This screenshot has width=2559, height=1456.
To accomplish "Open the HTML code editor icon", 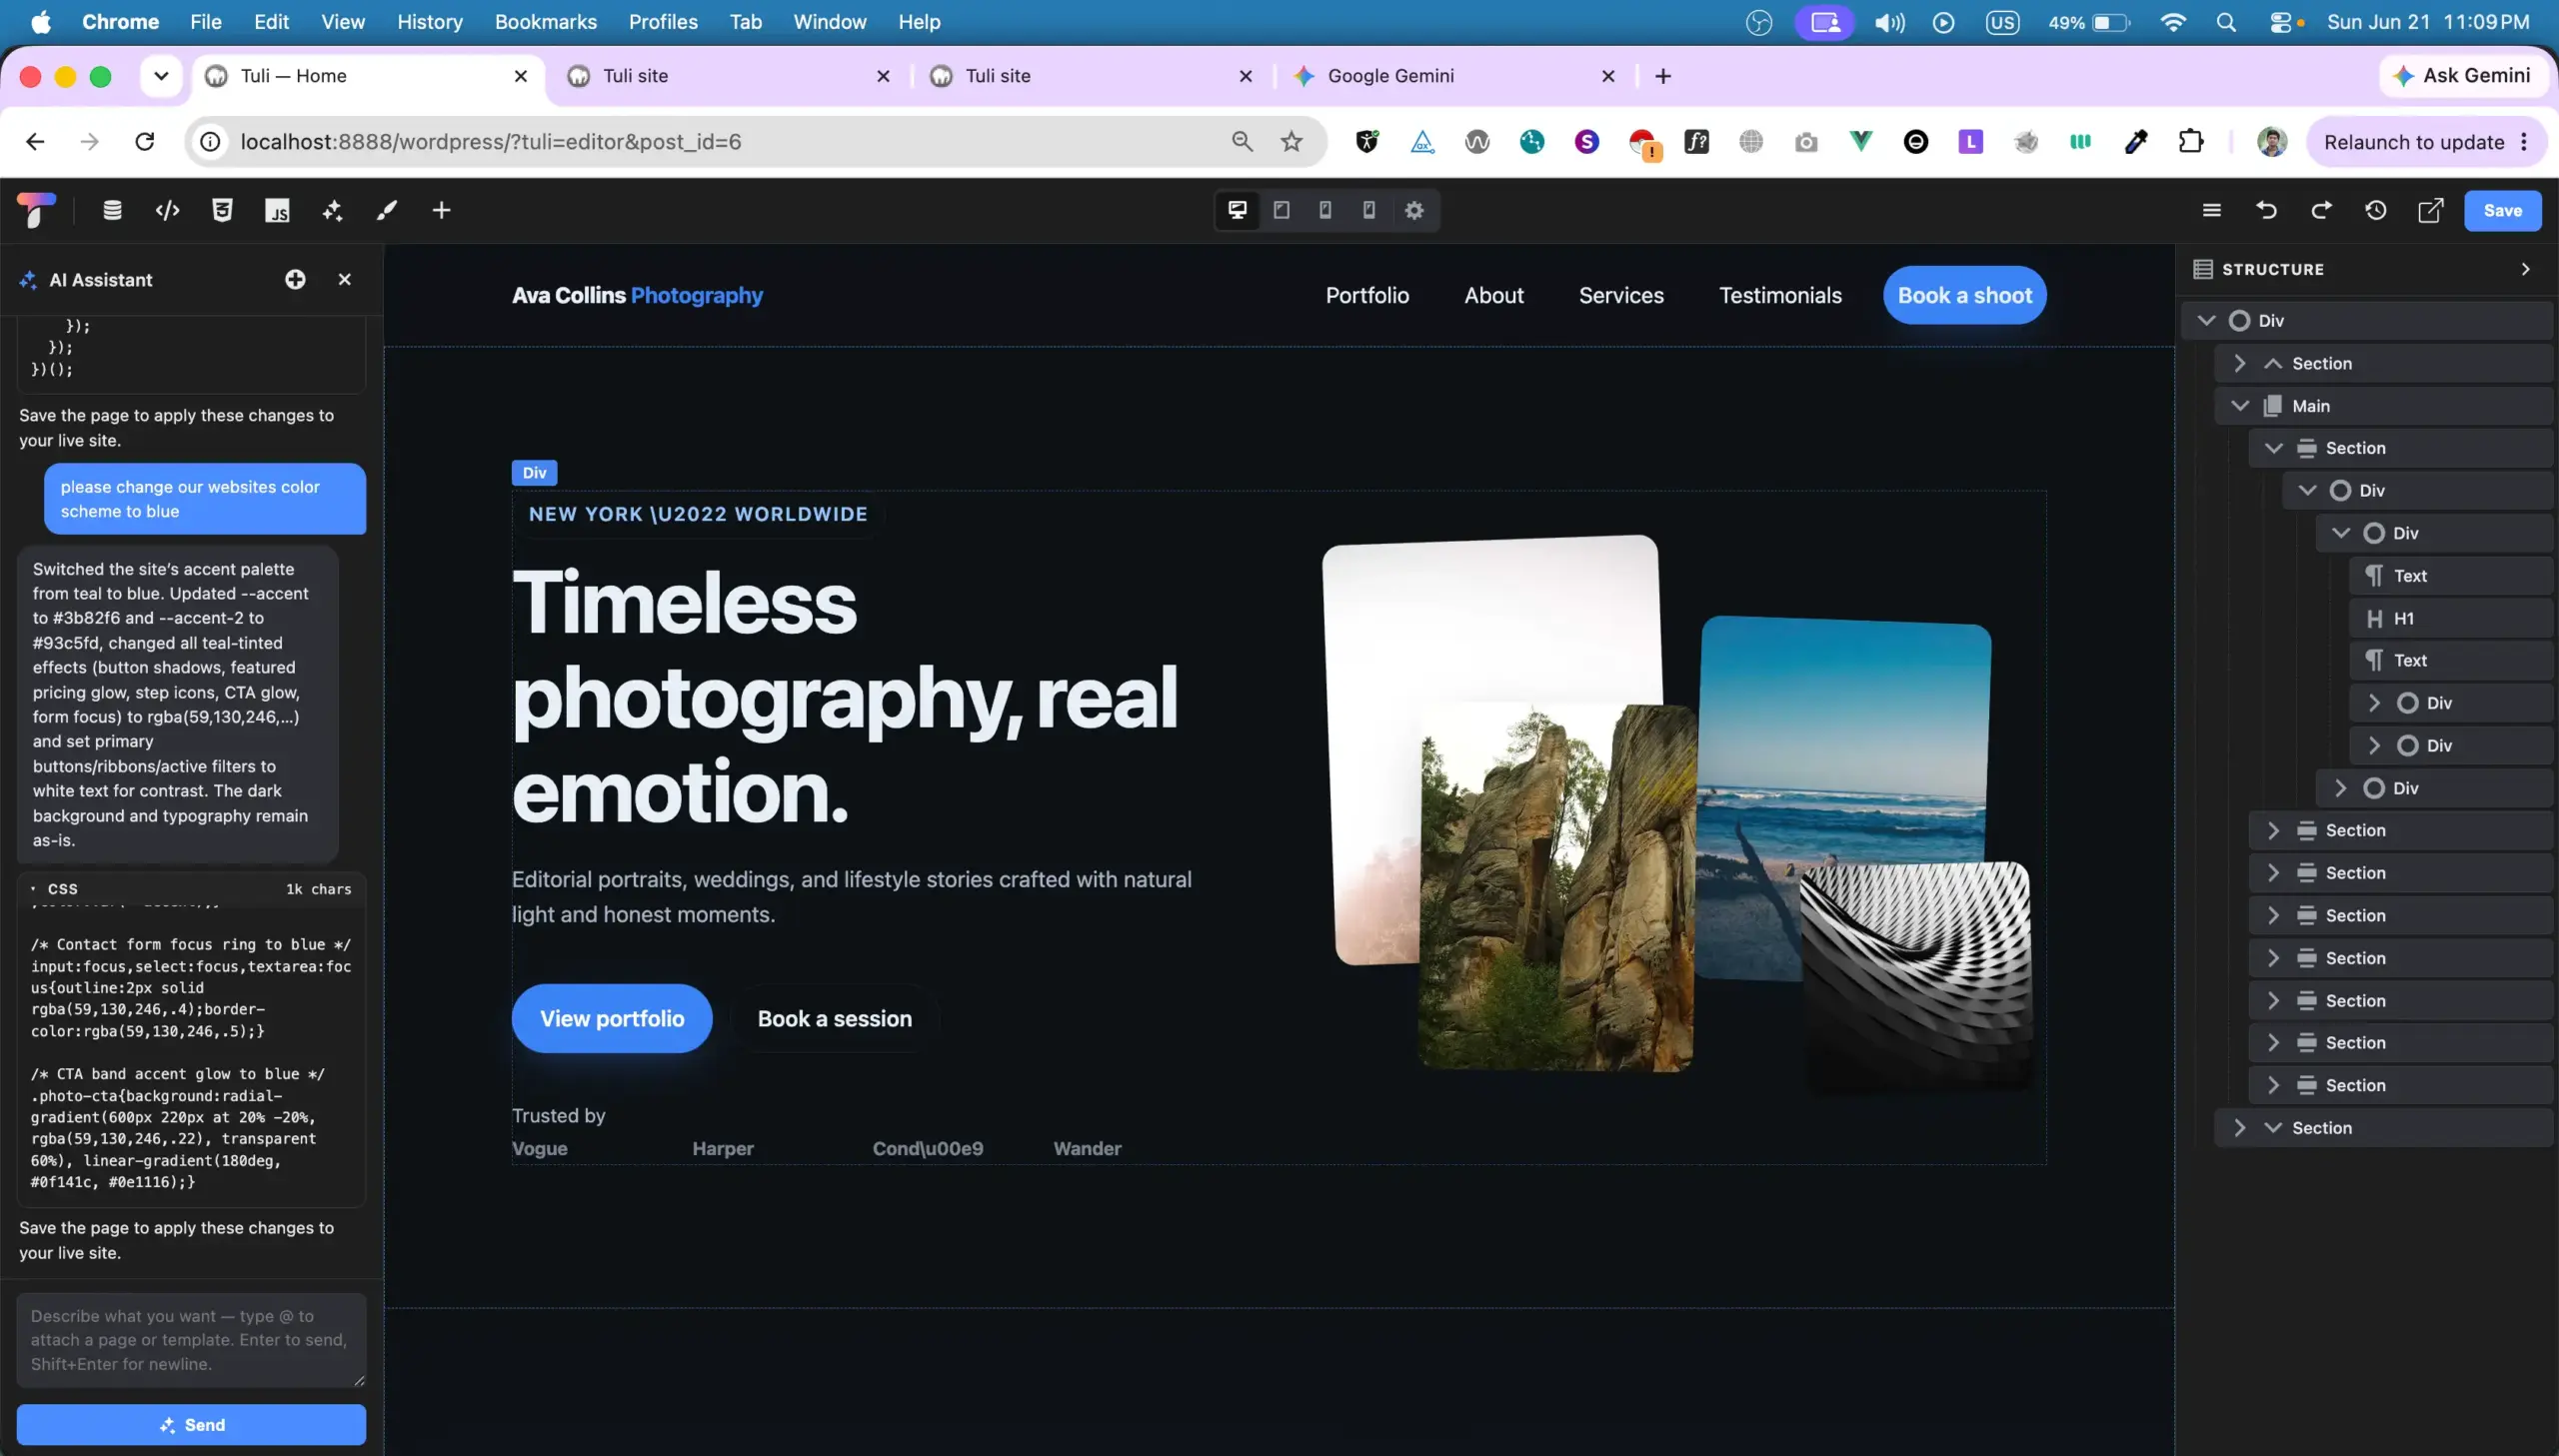I will tap(167, 210).
